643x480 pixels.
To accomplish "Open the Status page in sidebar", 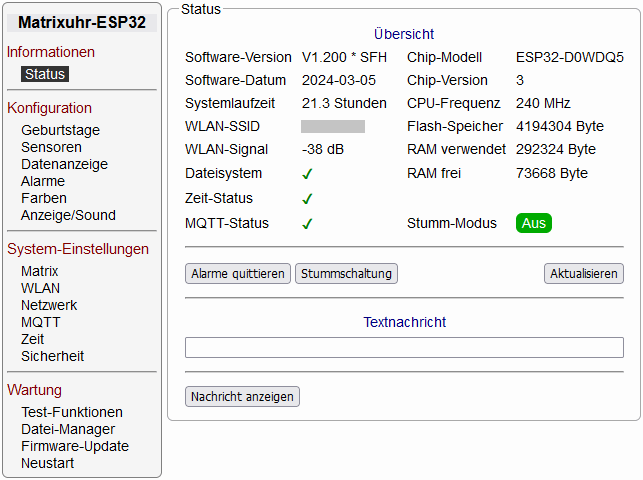I will 45,74.
